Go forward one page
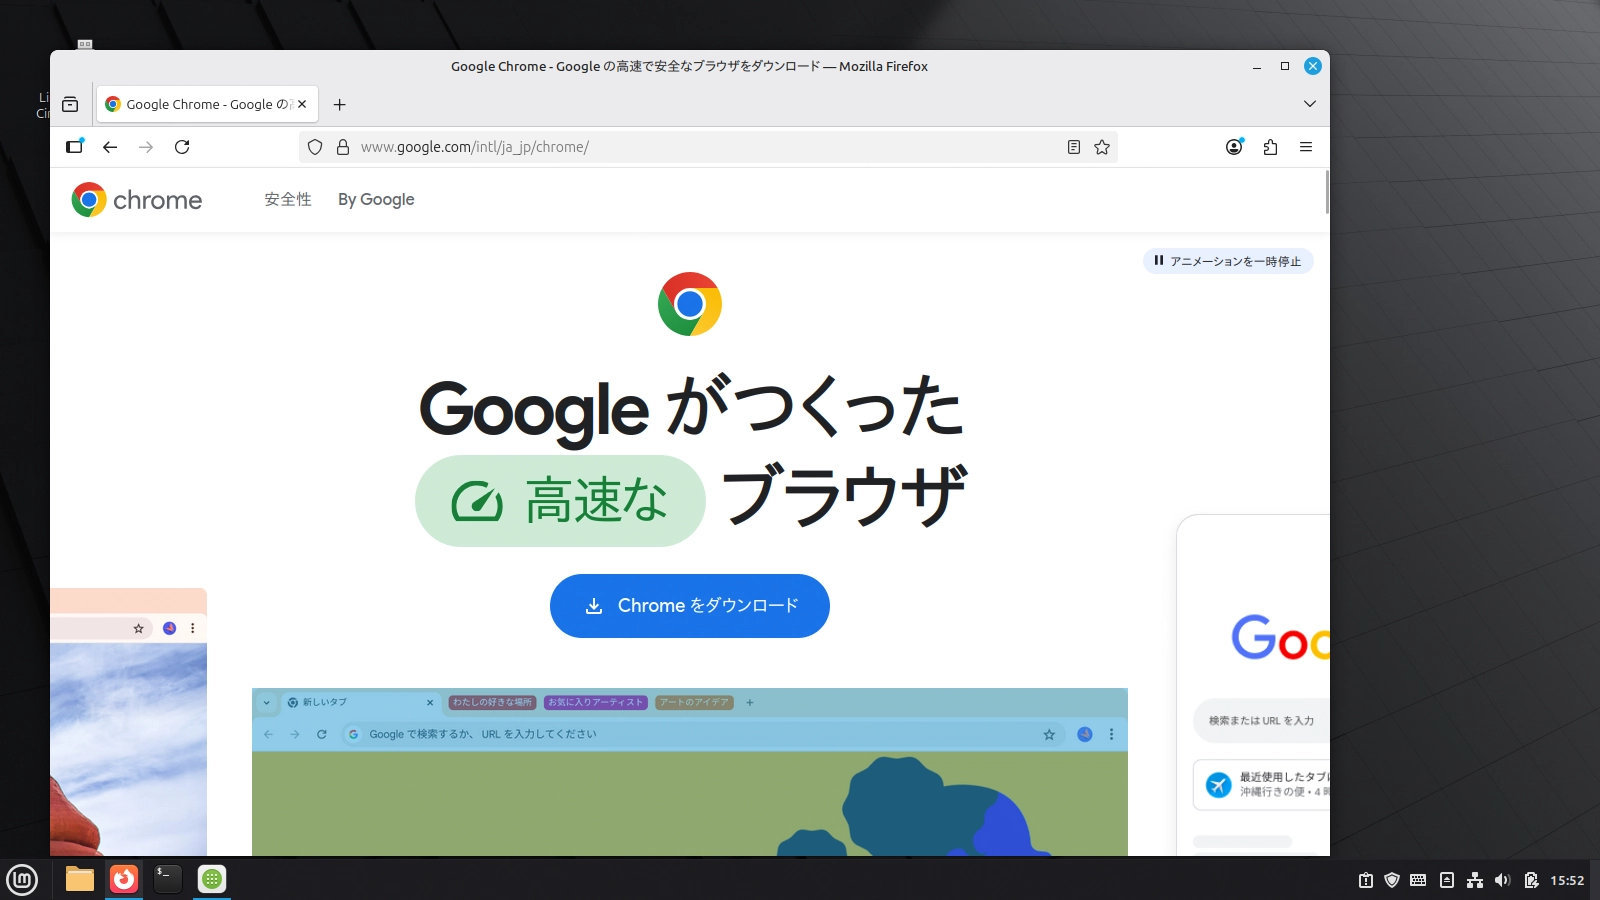Image resolution: width=1600 pixels, height=900 pixels. [146, 147]
